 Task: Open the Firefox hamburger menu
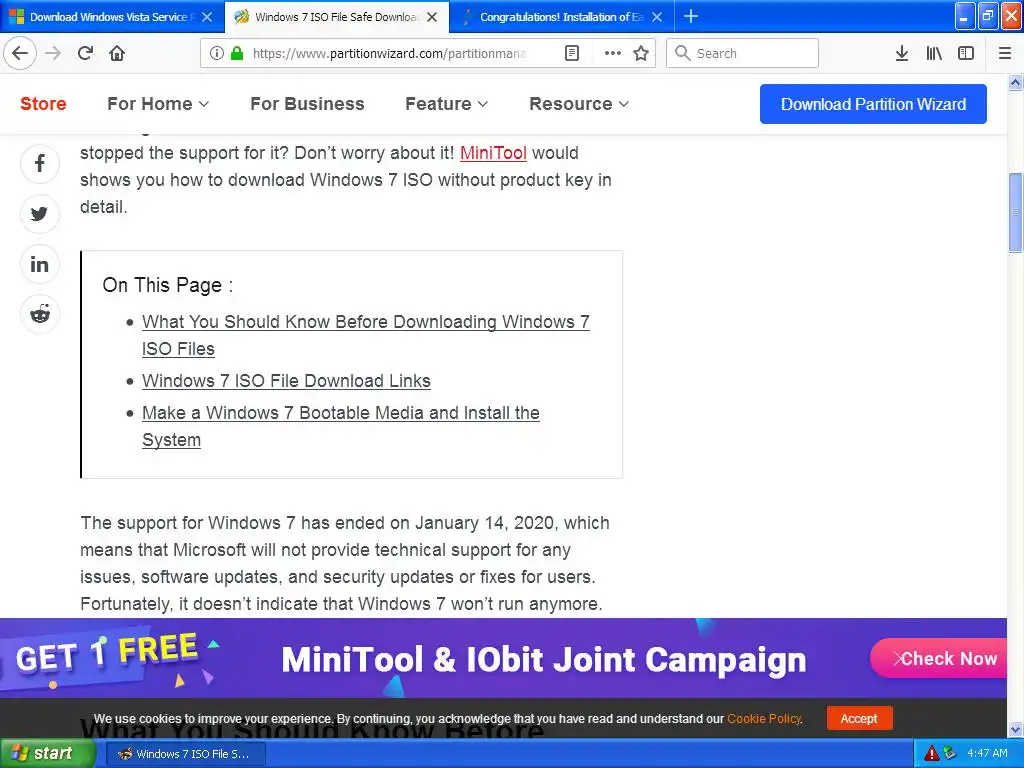[1005, 53]
